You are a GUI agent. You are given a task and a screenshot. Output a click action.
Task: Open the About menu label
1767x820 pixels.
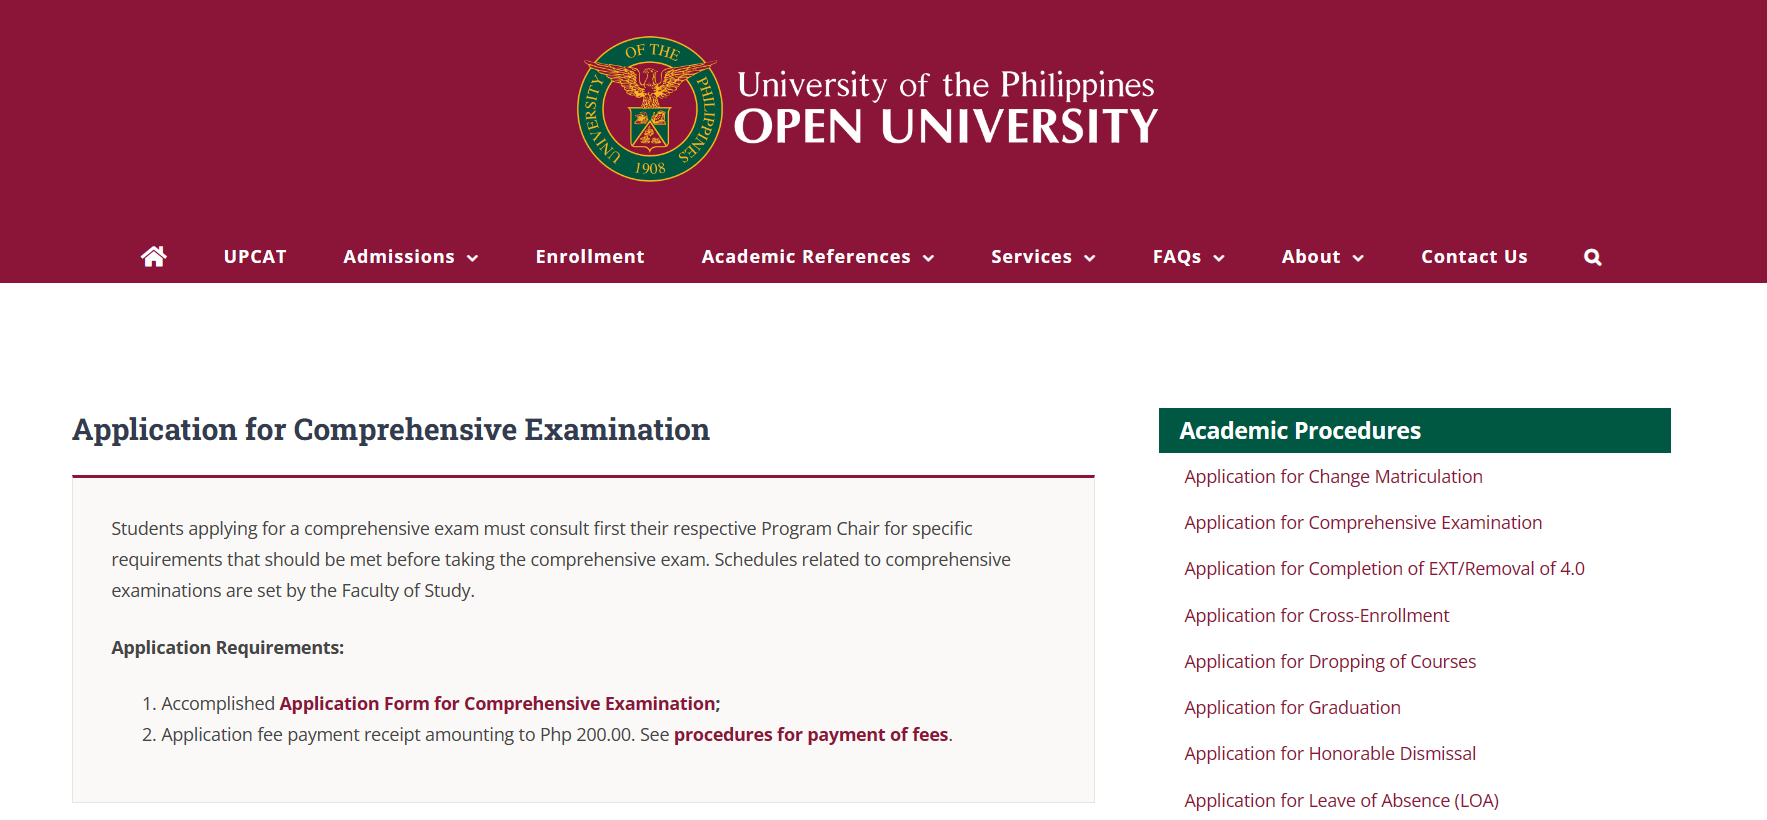tap(1311, 257)
